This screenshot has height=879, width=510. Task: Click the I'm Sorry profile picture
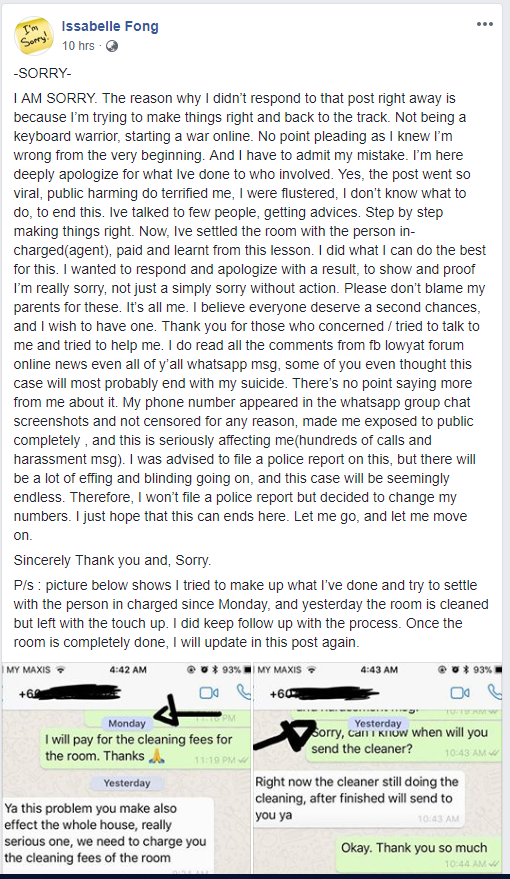[34, 36]
